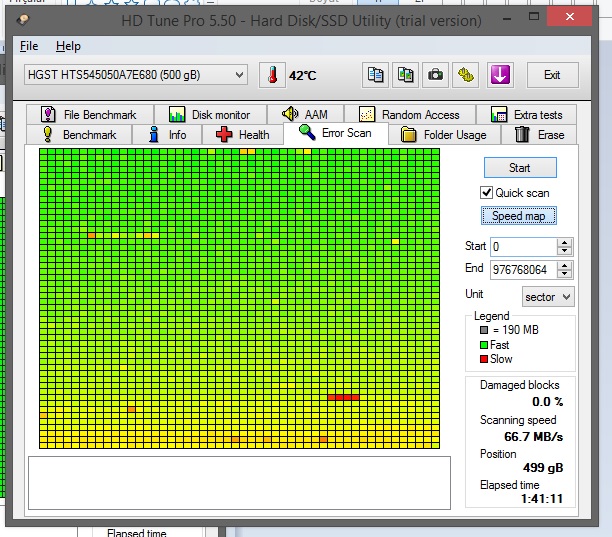Decrease the End sector value

coord(564,274)
